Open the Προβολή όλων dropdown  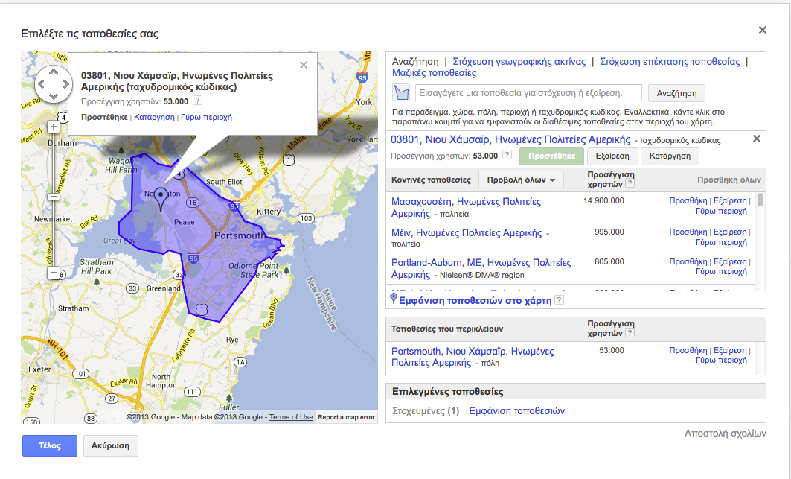(x=521, y=180)
